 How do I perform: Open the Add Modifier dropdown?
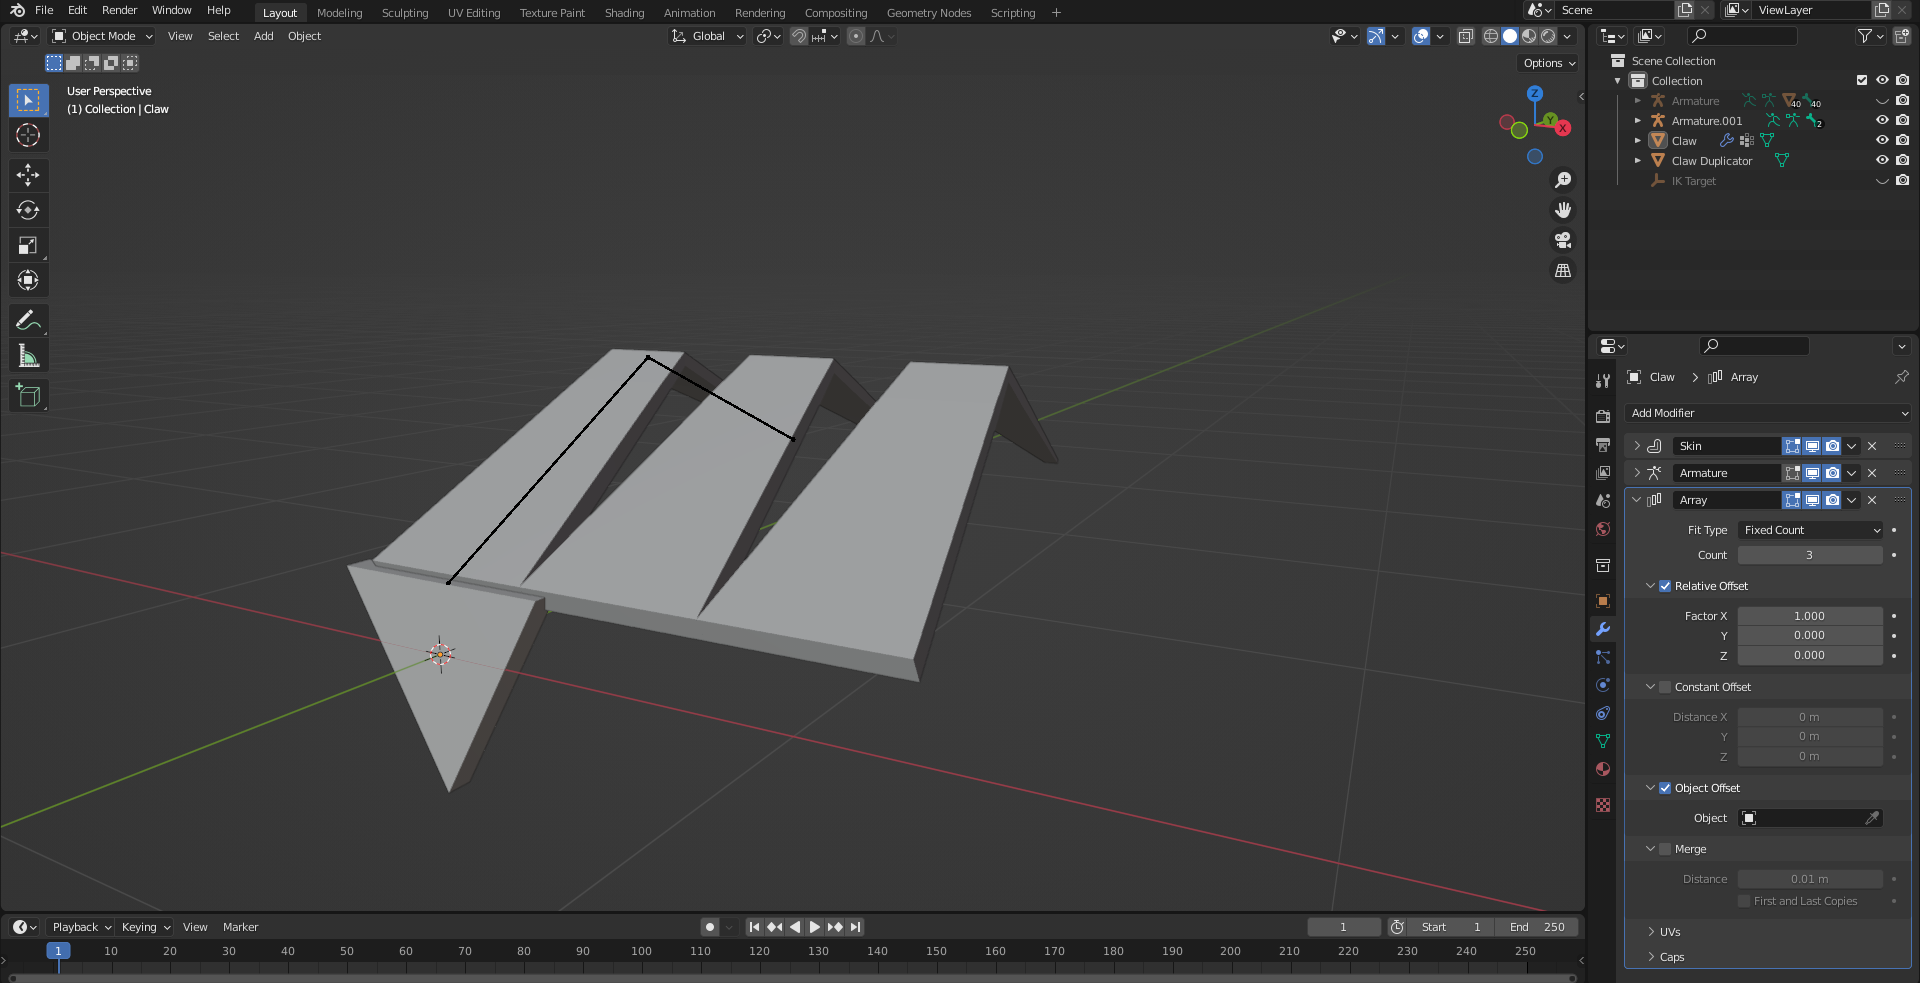click(x=1768, y=413)
